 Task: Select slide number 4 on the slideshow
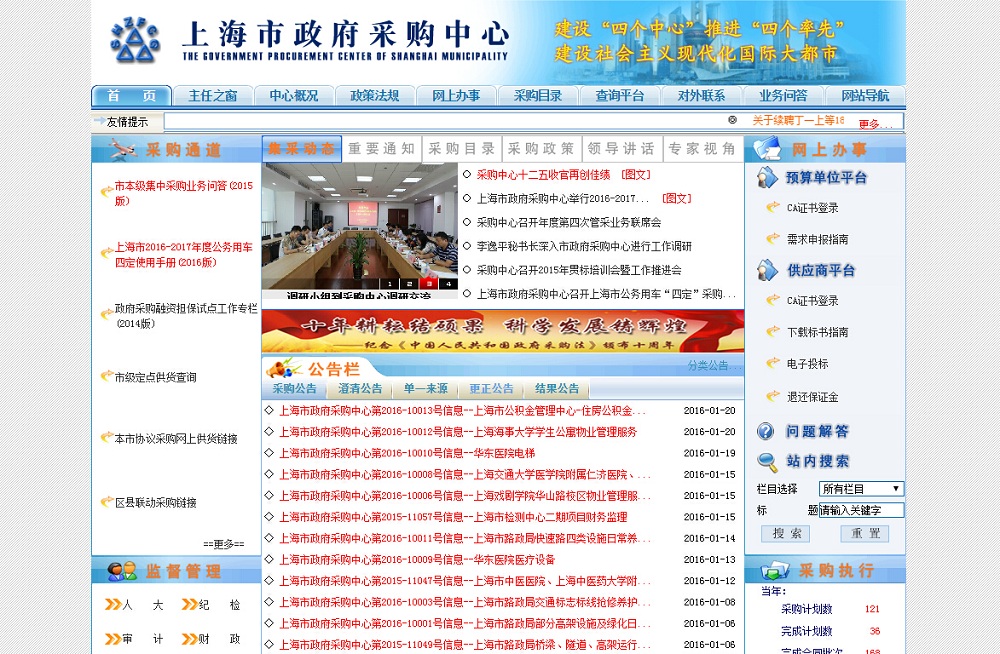(x=449, y=284)
